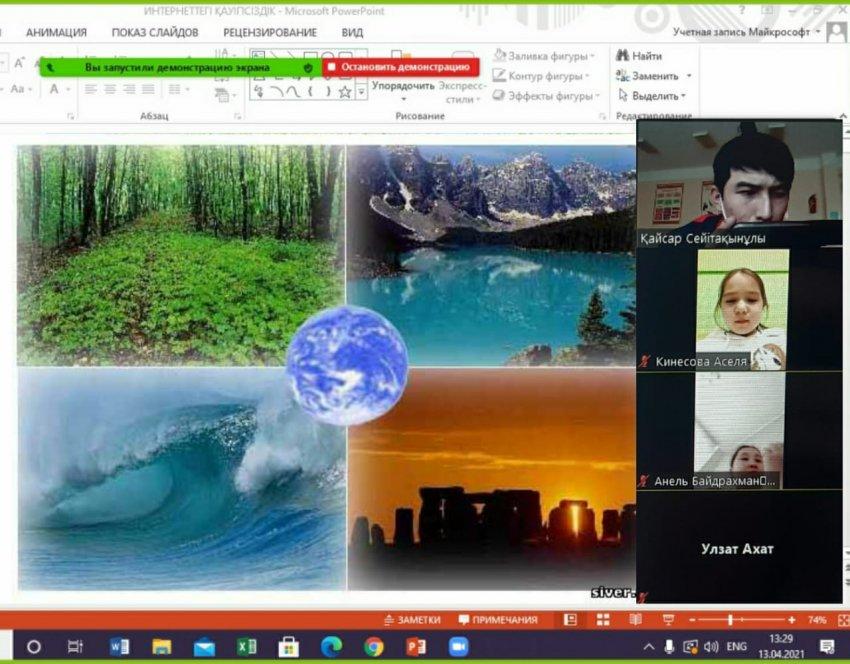Open the АНИМАЦИЯ ribbon tab
Image resolution: width=850 pixels, height=664 pixels.
click(x=56, y=32)
